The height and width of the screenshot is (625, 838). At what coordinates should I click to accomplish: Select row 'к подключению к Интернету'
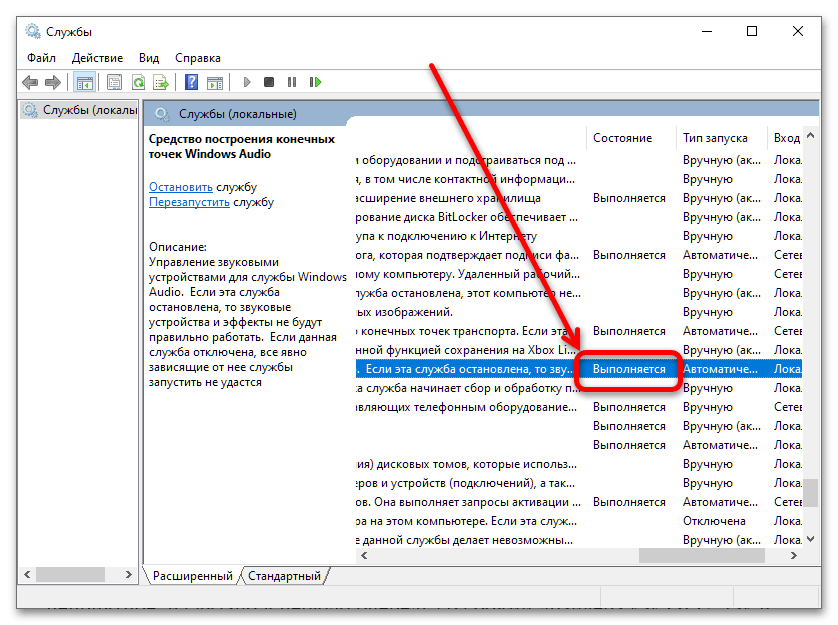click(x=579, y=236)
